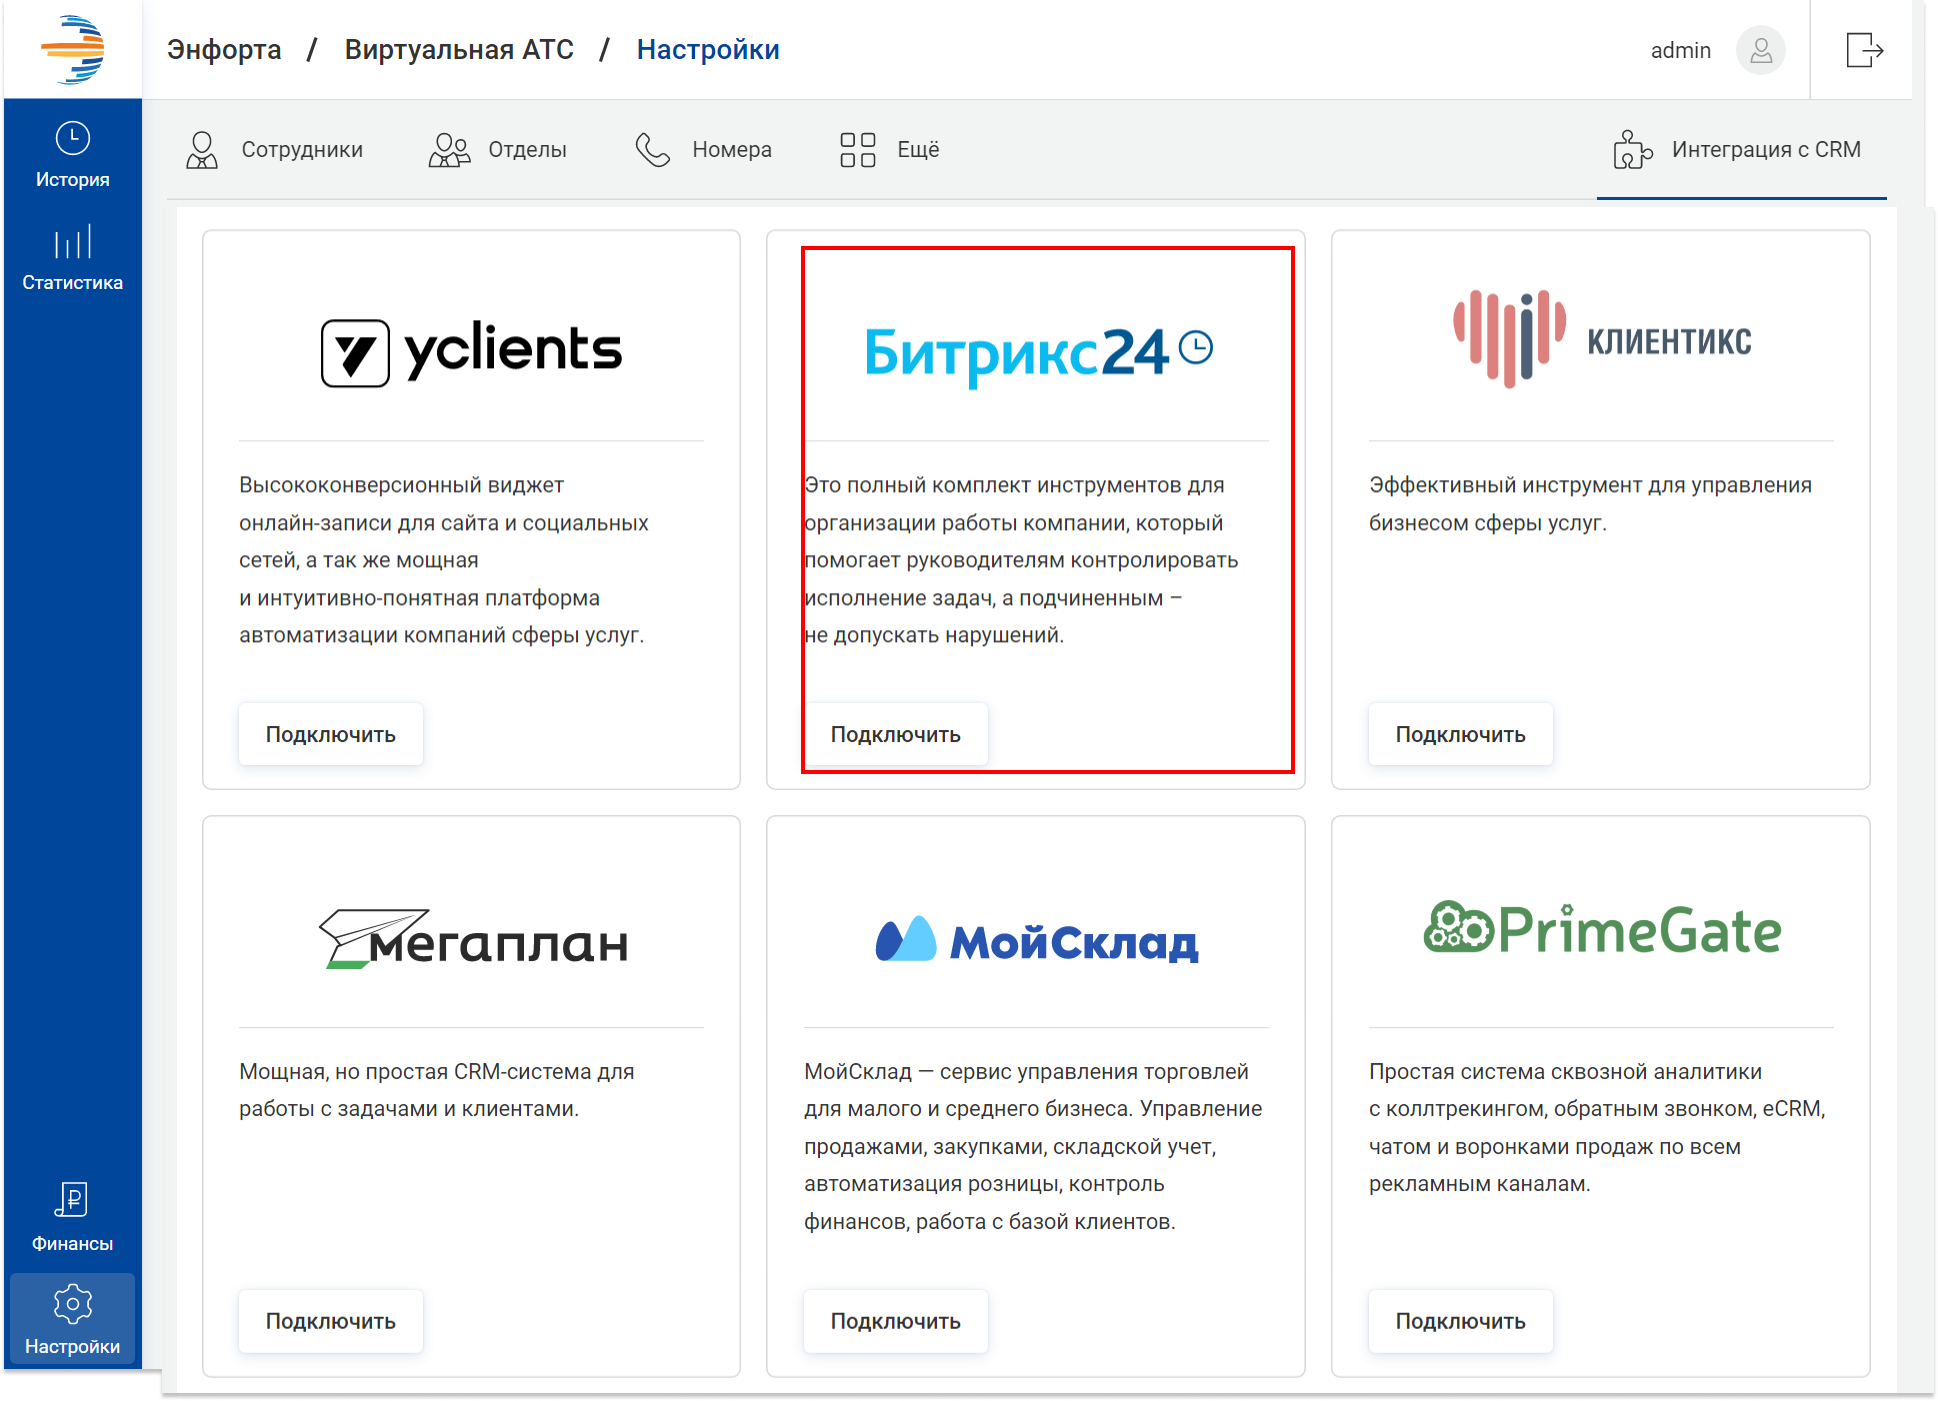Open Статистика label in the sidebar
The width and height of the screenshot is (1938, 1401).
pyautogui.click(x=72, y=283)
